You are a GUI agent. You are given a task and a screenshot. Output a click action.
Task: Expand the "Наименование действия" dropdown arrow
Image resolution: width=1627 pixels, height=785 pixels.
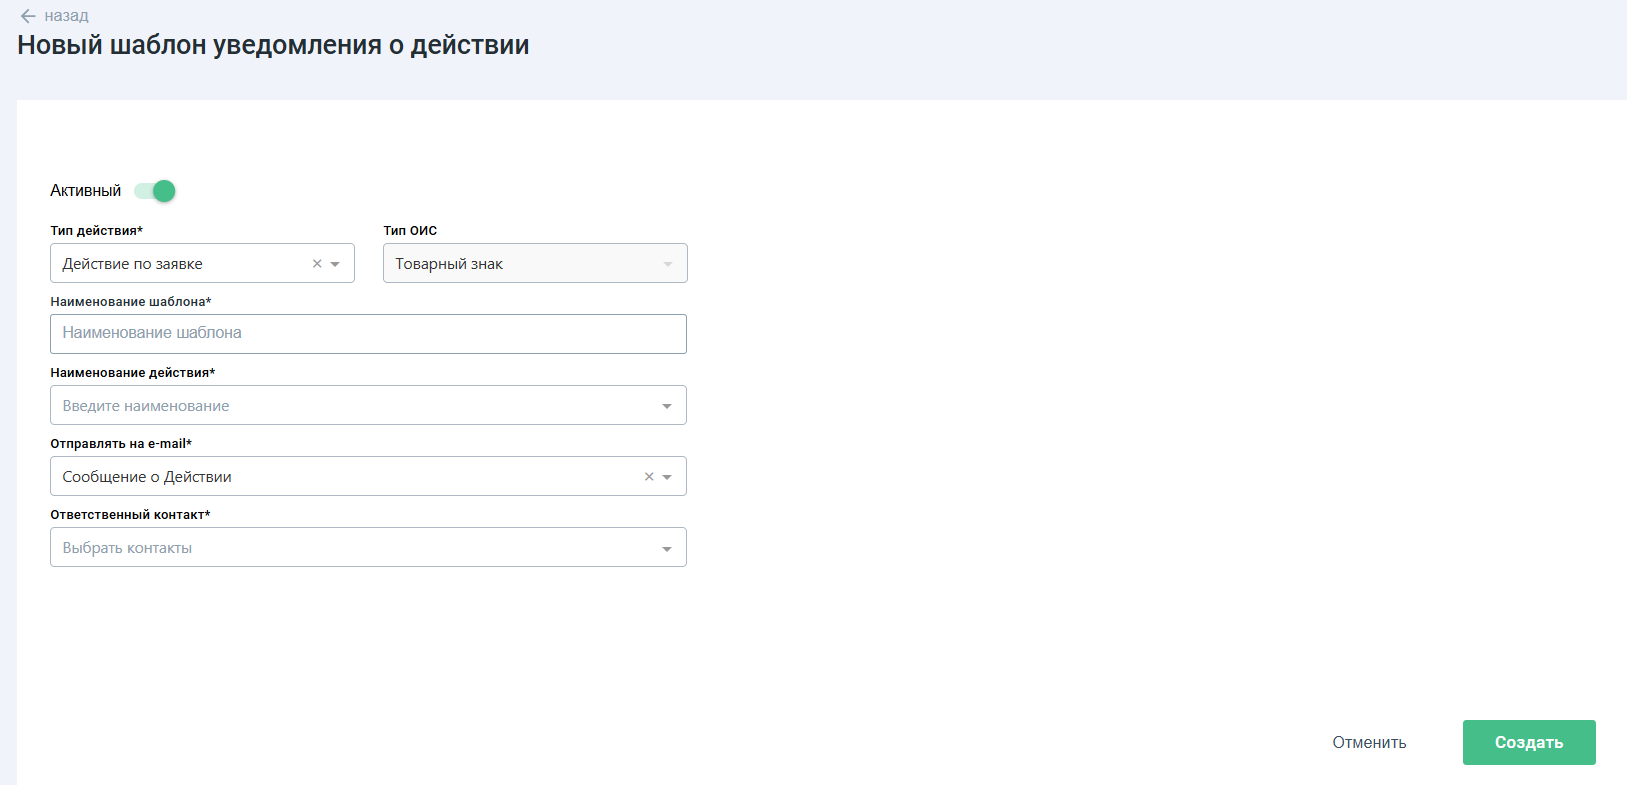point(667,406)
